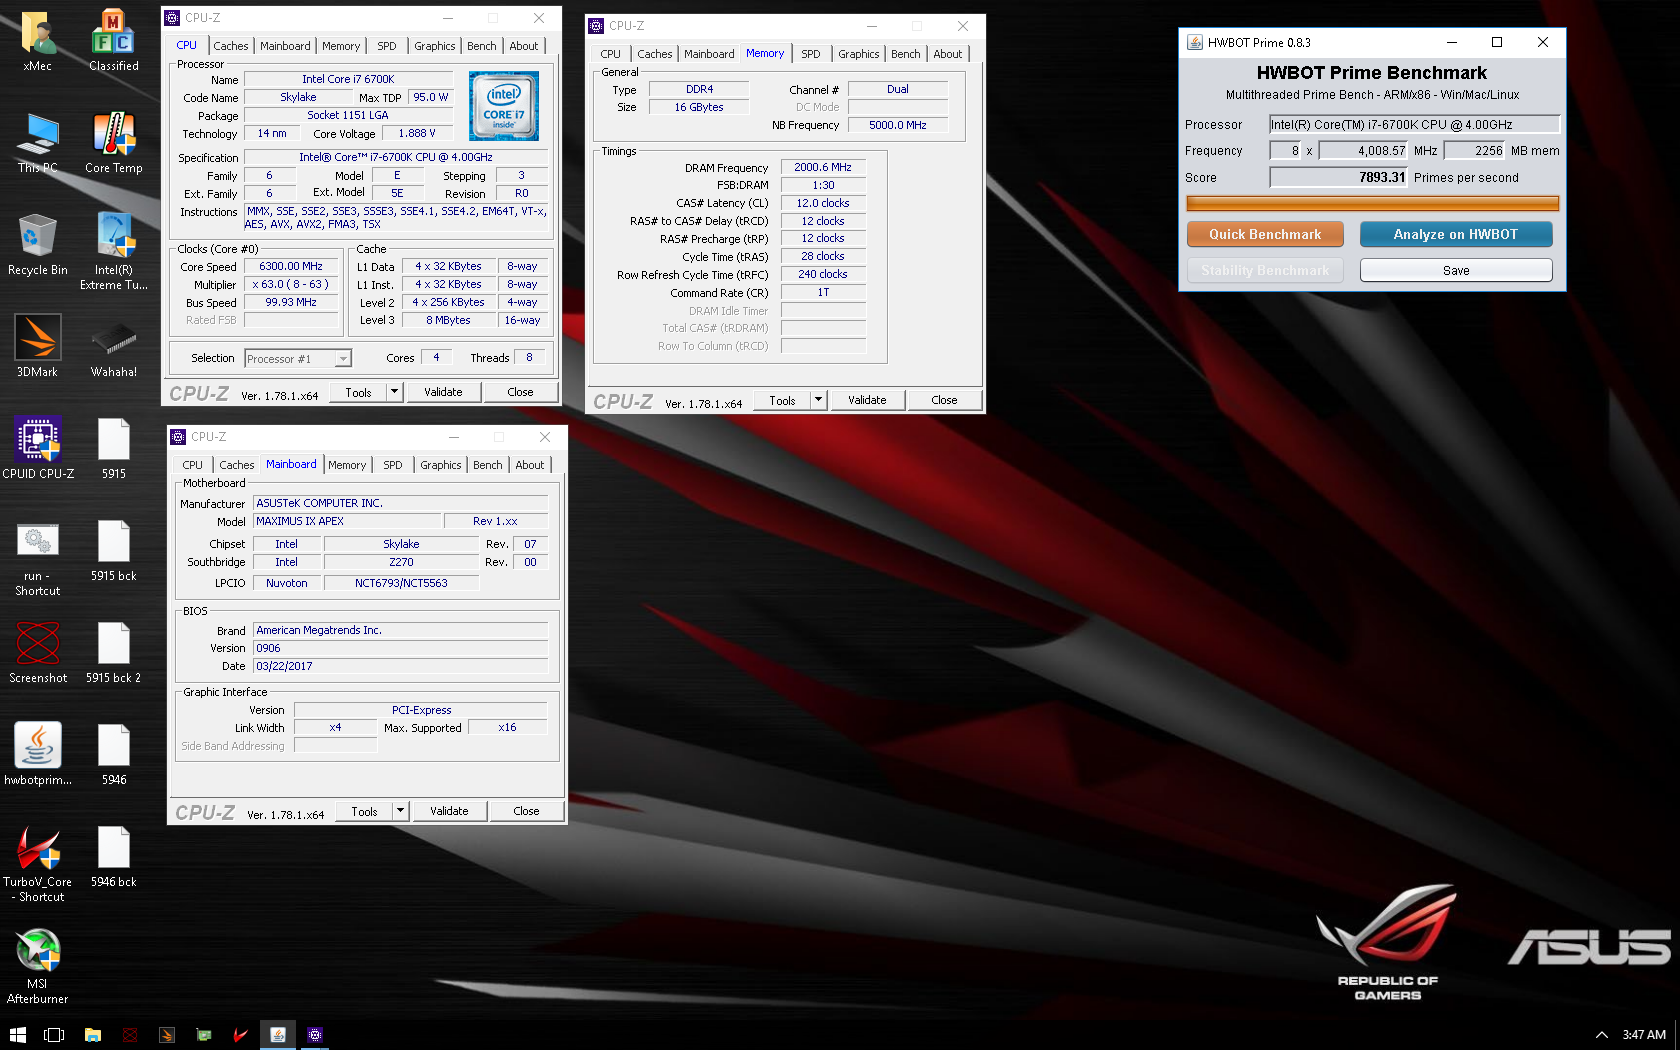Open TurboV_Core - Shortcut icon
The height and width of the screenshot is (1050, 1680).
38,865
